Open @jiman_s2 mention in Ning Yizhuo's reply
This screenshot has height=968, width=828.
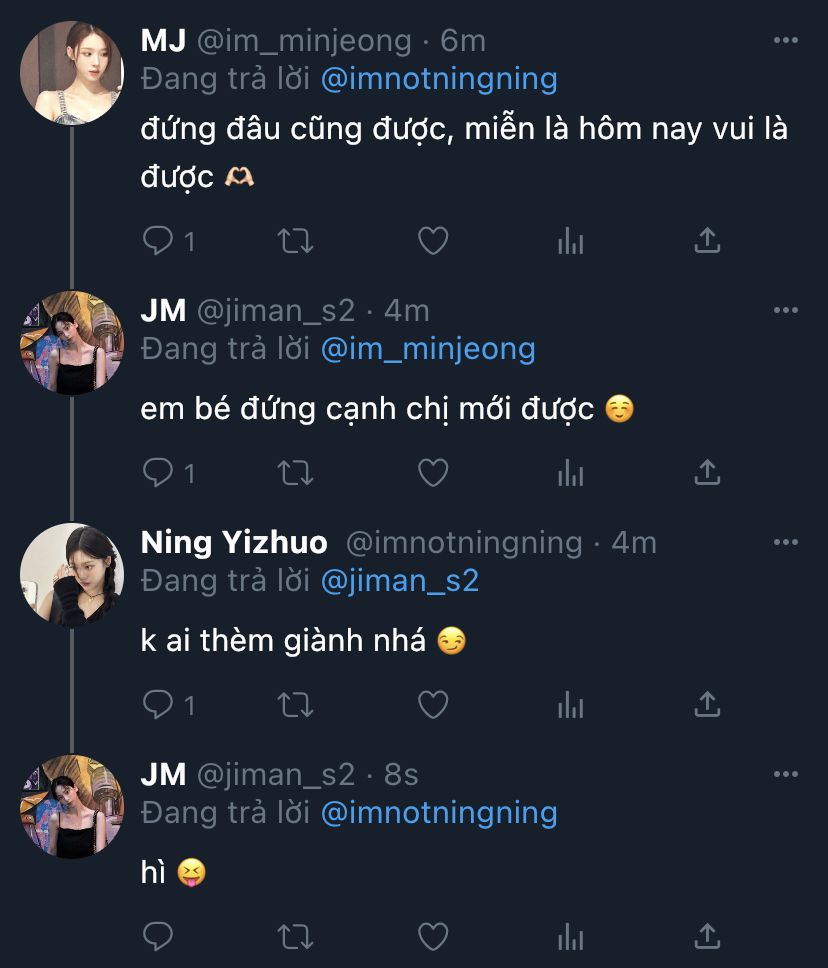tap(400, 580)
